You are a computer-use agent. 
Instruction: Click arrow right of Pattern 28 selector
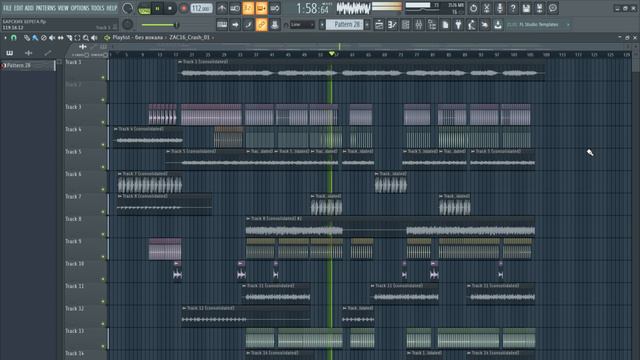click(367, 25)
